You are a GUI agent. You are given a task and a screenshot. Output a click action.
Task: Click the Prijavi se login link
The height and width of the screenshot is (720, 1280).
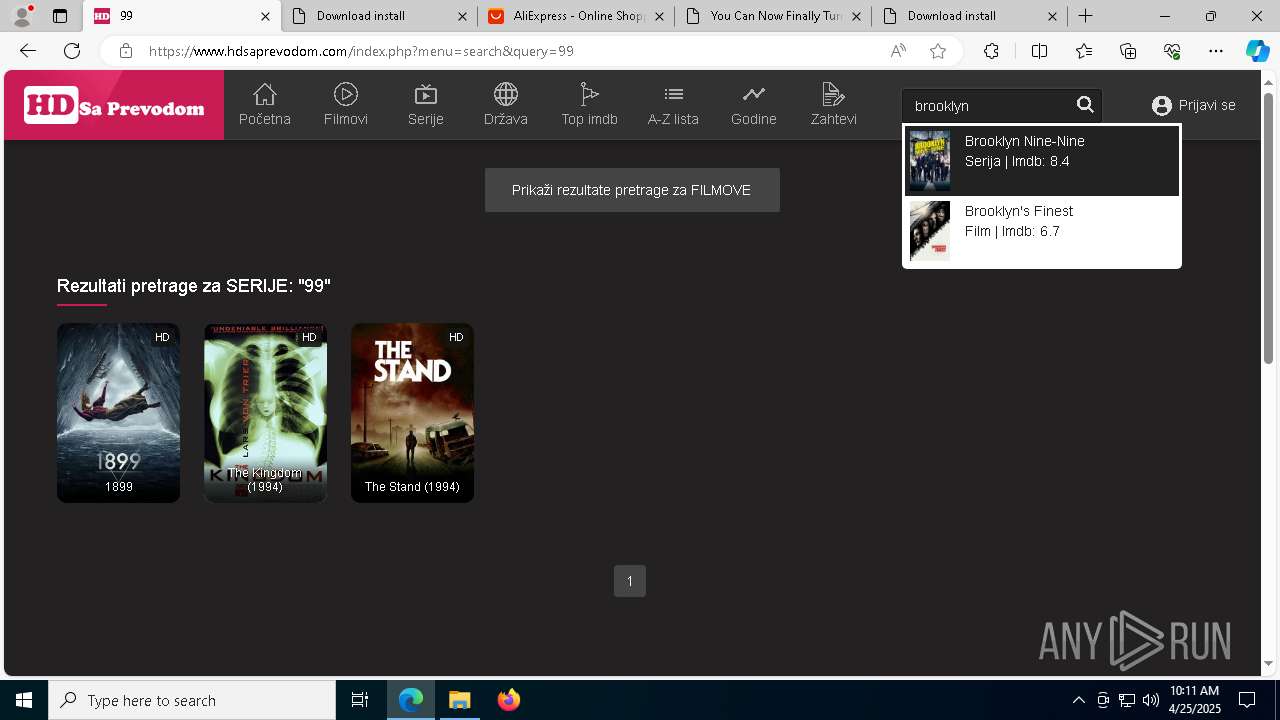(1194, 105)
